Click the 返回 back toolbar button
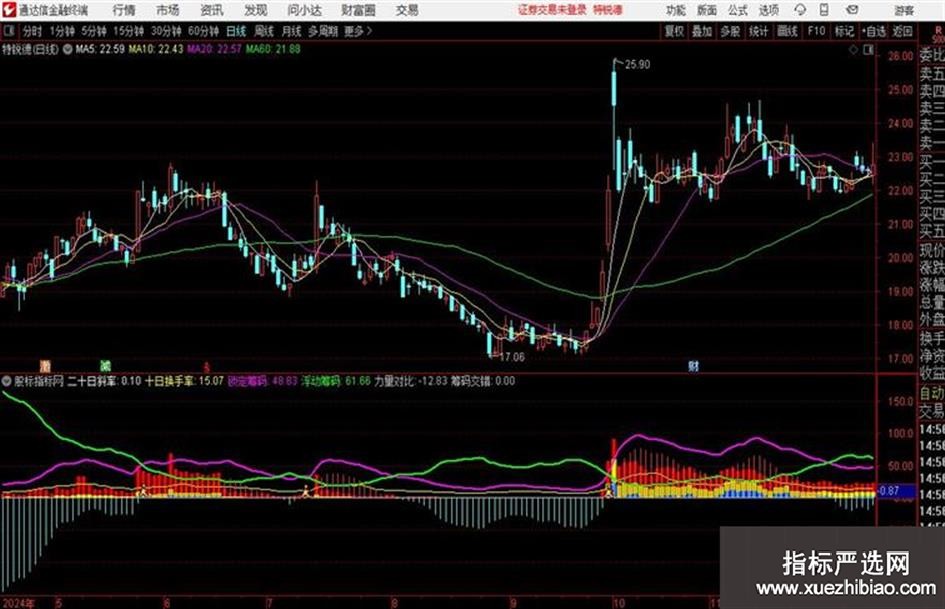945x609 pixels. pyautogui.click(x=902, y=31)
